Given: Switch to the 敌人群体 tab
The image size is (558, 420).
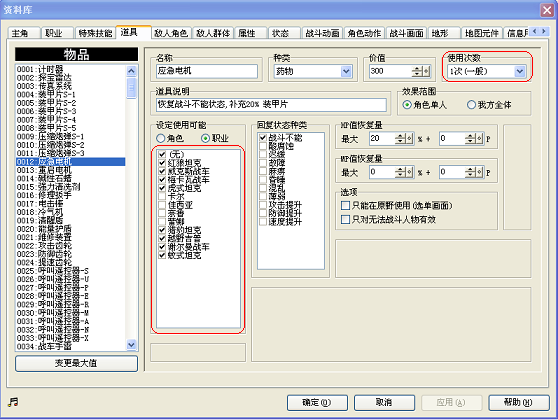Looking at the screenshot, I should [x=213, y=33].
